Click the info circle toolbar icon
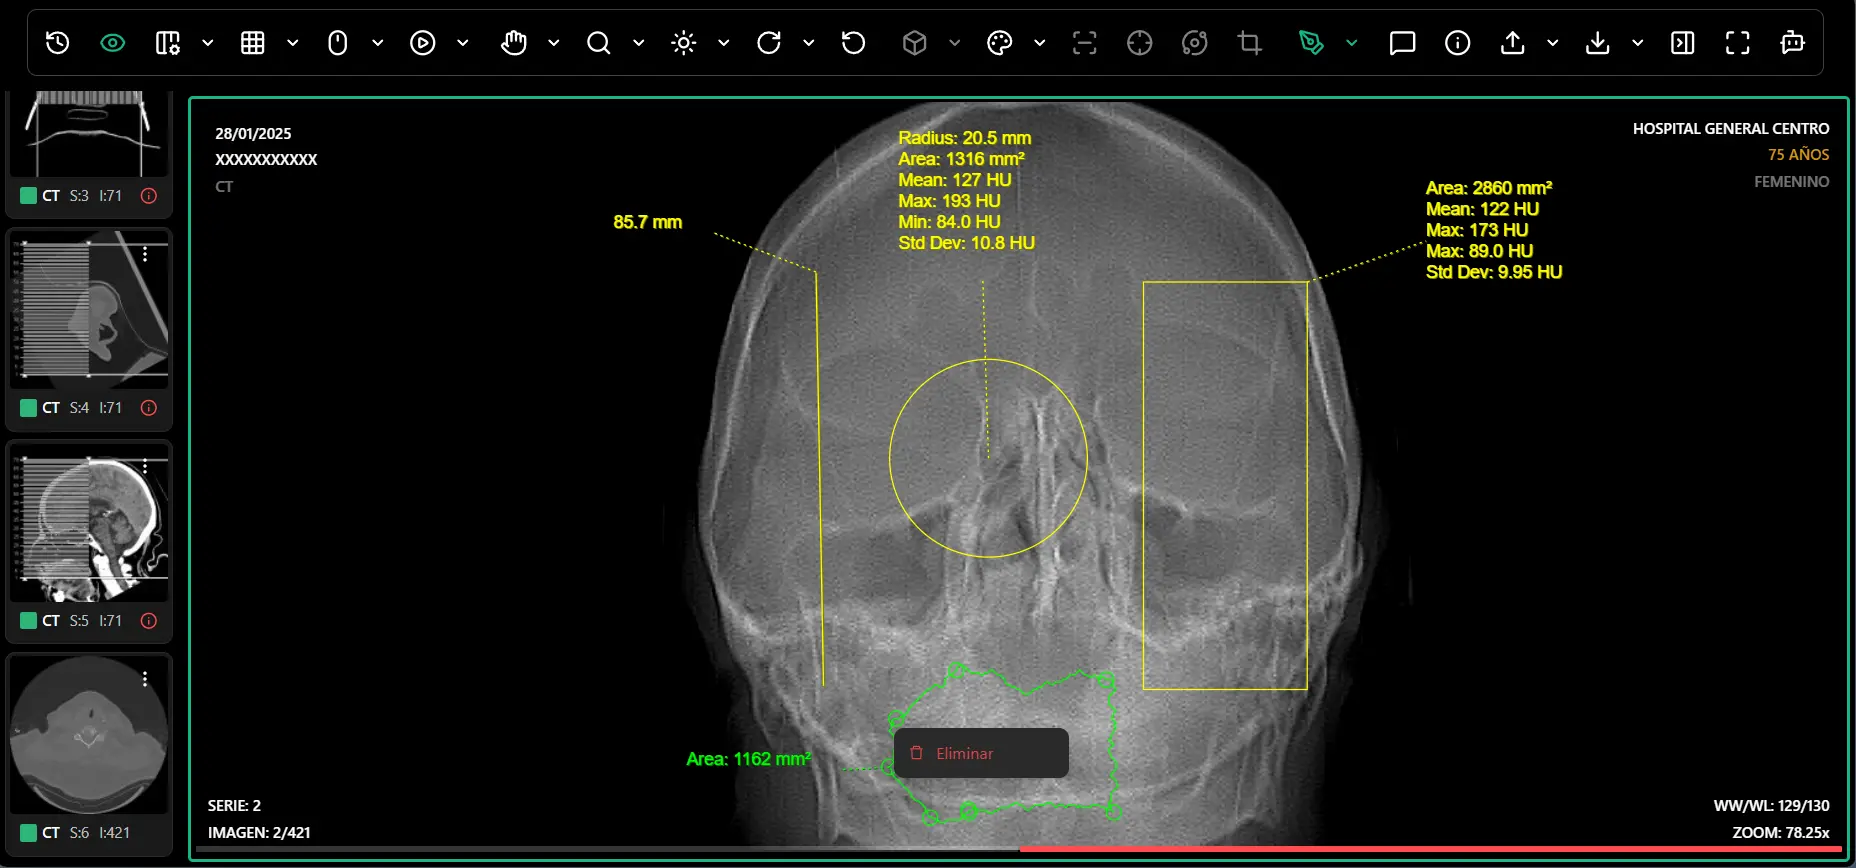 click(x=1457, y=43)
